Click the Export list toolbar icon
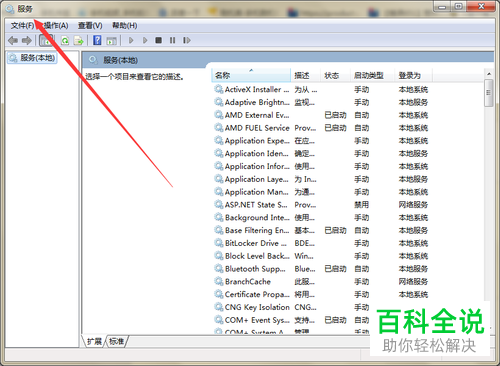The height and width of the screenshot is (366, 500). [79, 40]
